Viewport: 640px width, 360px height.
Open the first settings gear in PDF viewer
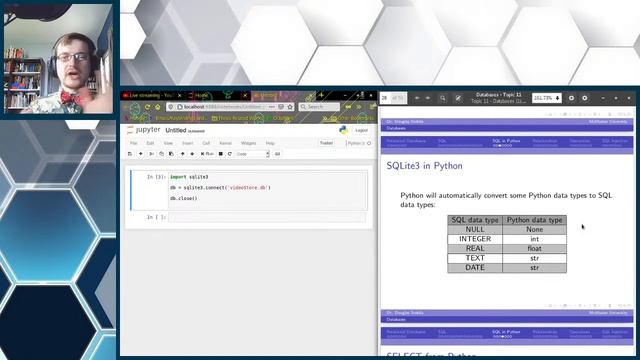tap(571, 98)
